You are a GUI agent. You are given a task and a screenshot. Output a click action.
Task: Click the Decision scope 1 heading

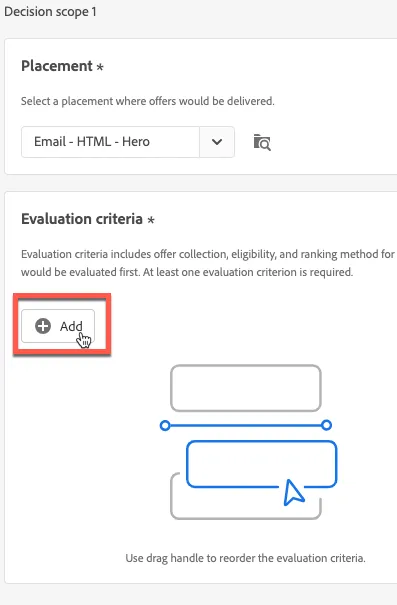click(50, 12)
